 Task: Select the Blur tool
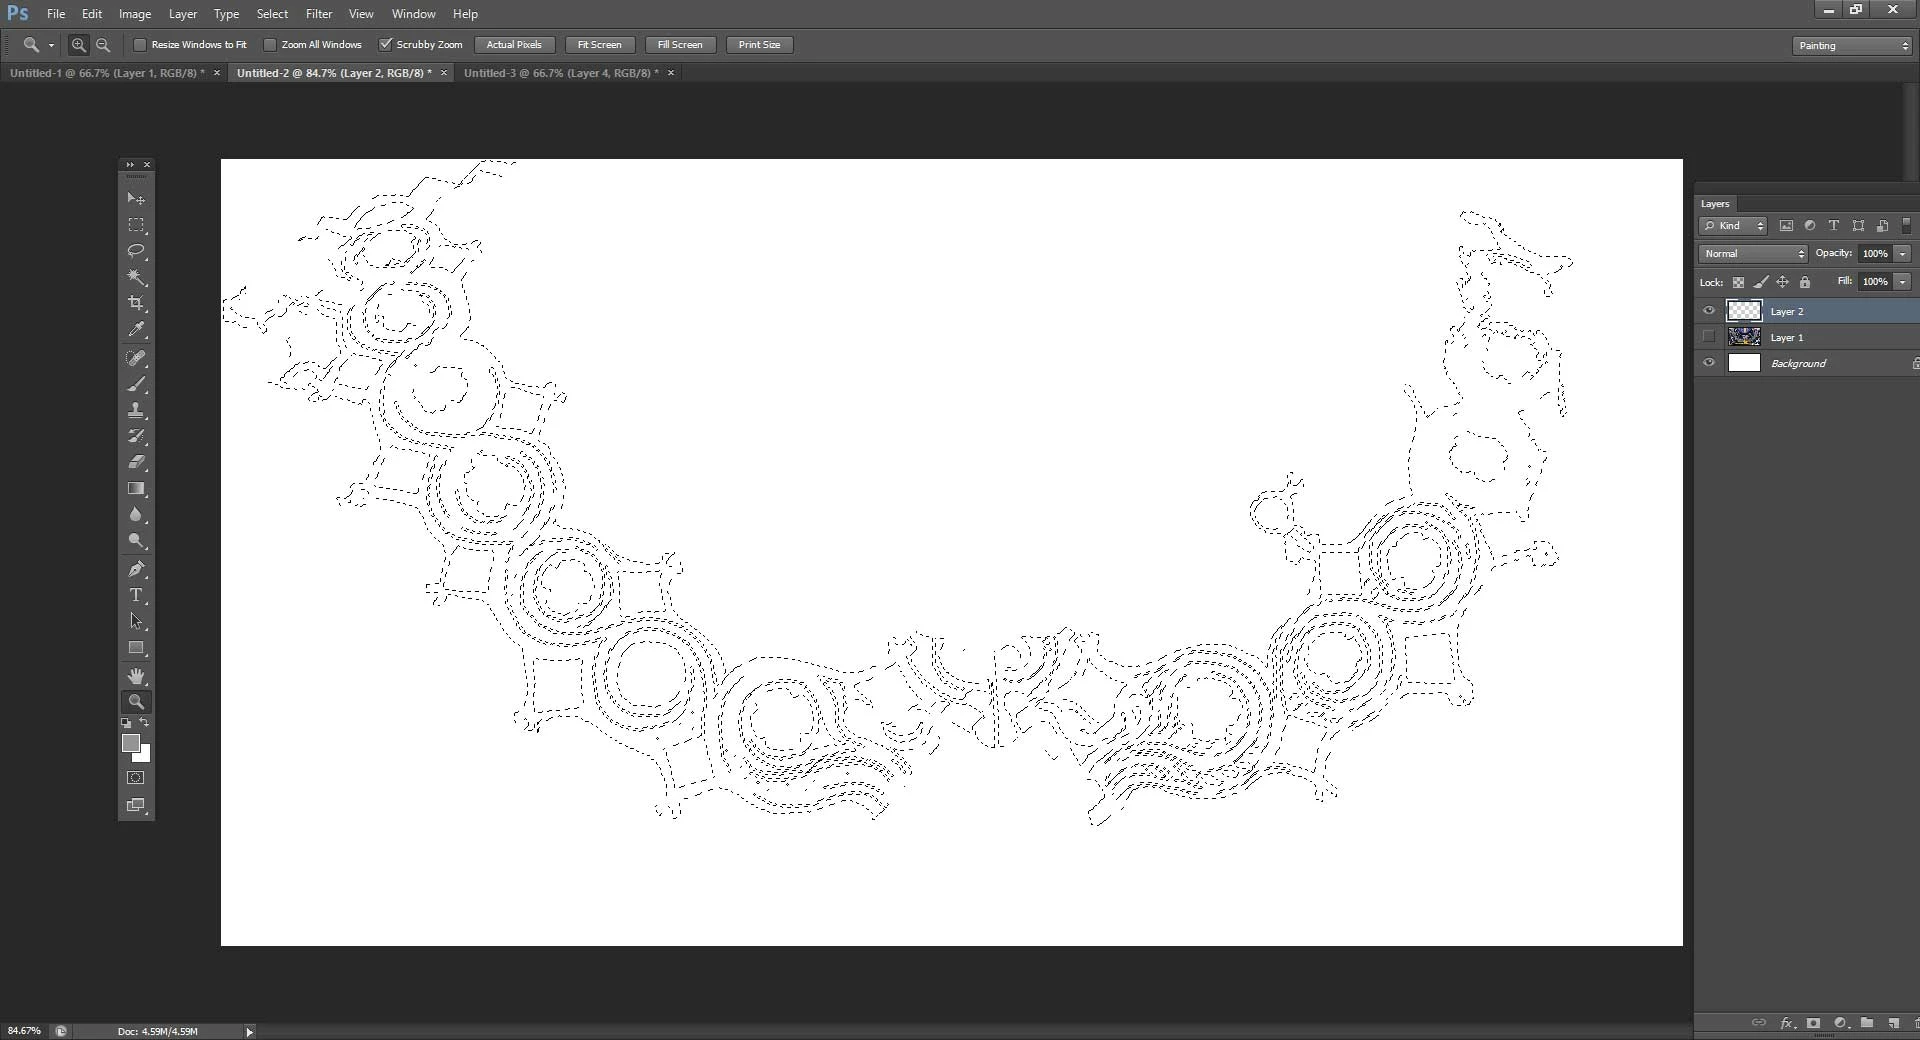(136, 514)
